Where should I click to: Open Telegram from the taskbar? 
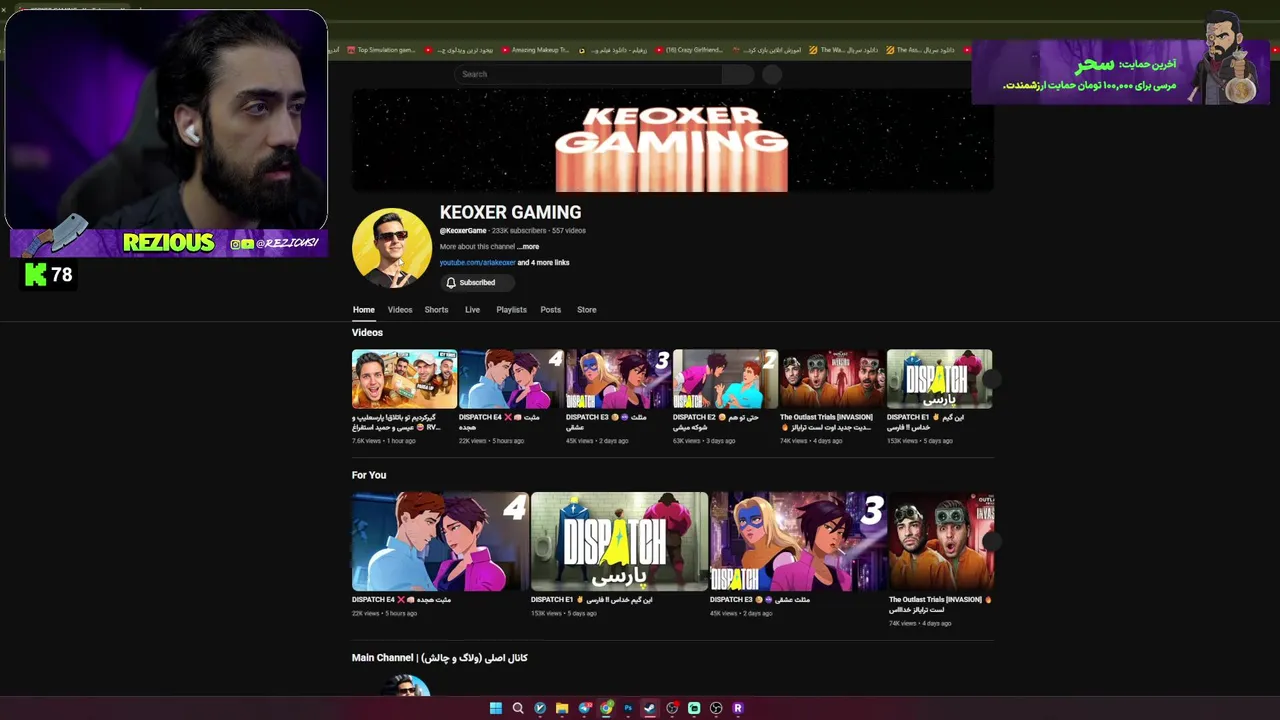[x=585, y=708]
